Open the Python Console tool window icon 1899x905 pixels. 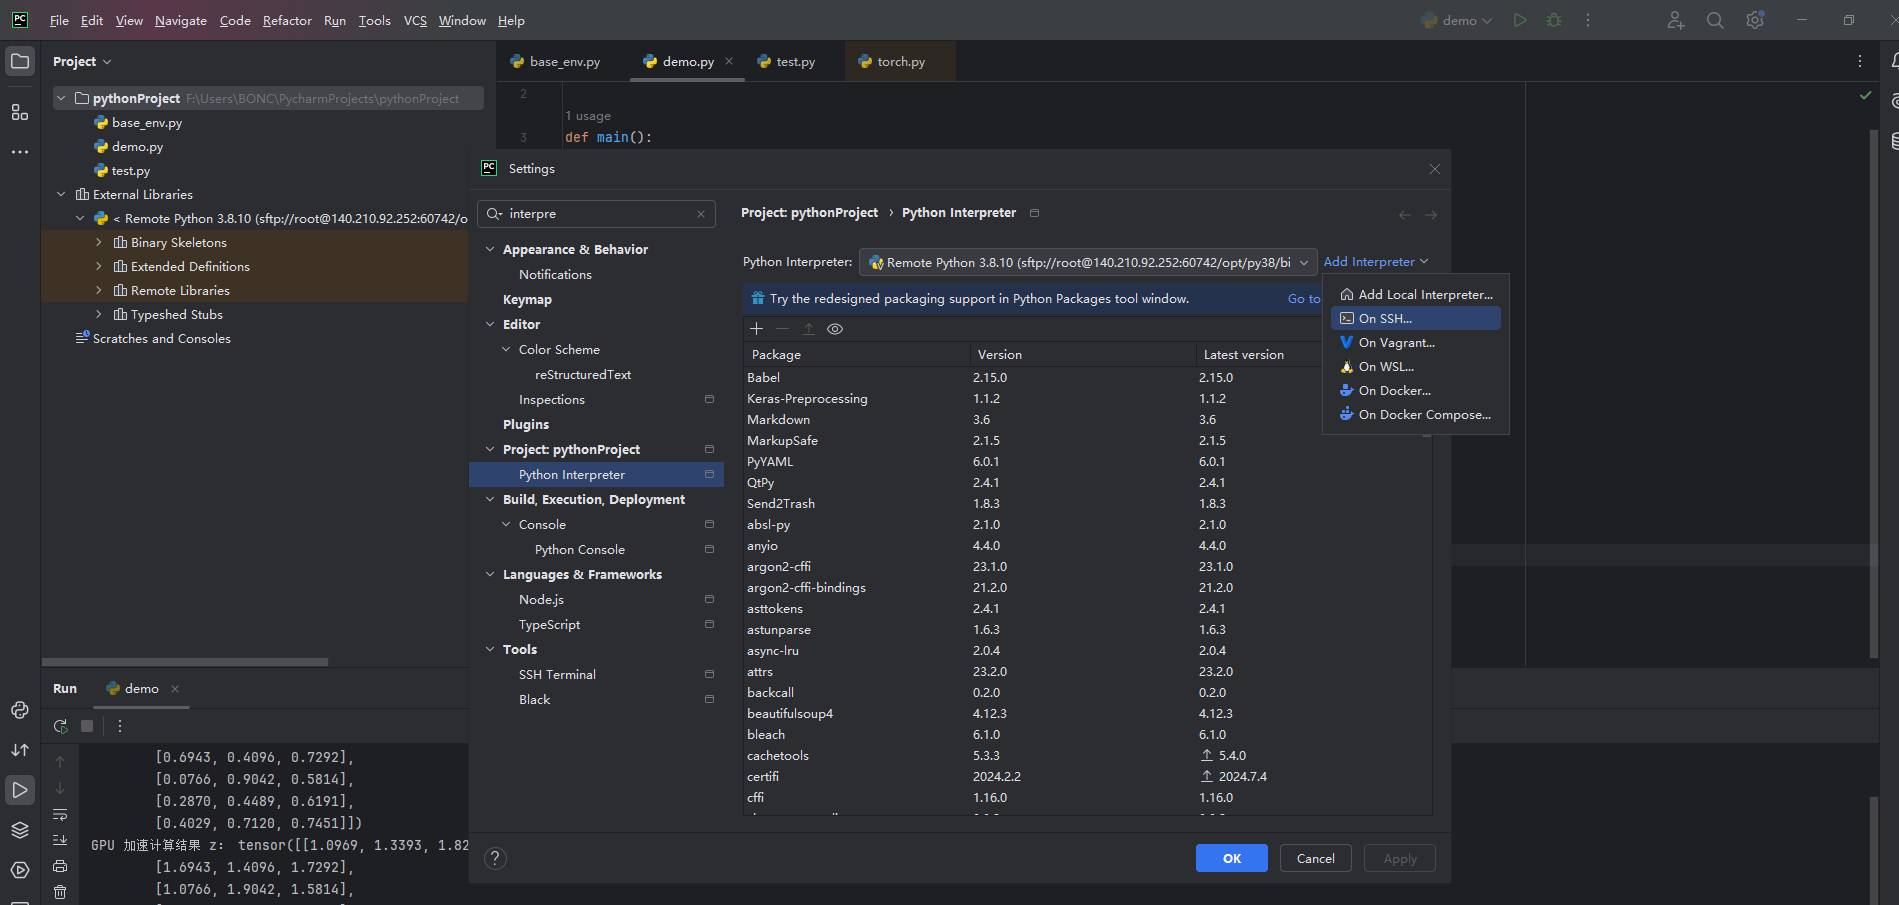(x=20, y=710)
